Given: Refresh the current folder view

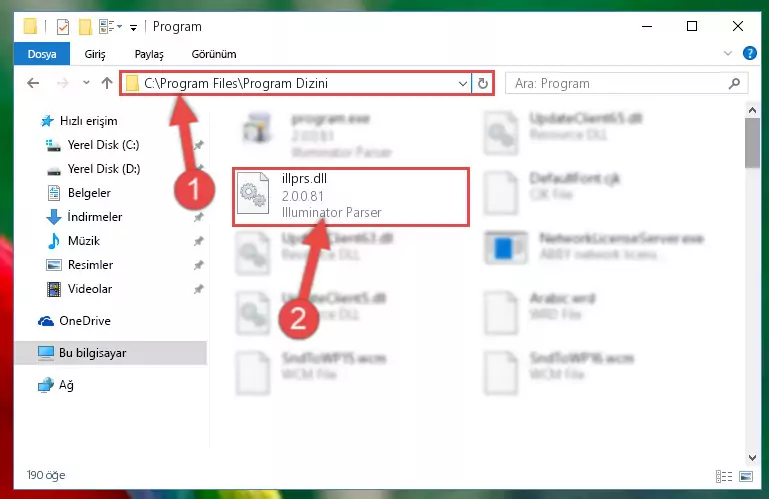Looking at the screenshot, I should [x=483, y=84].
